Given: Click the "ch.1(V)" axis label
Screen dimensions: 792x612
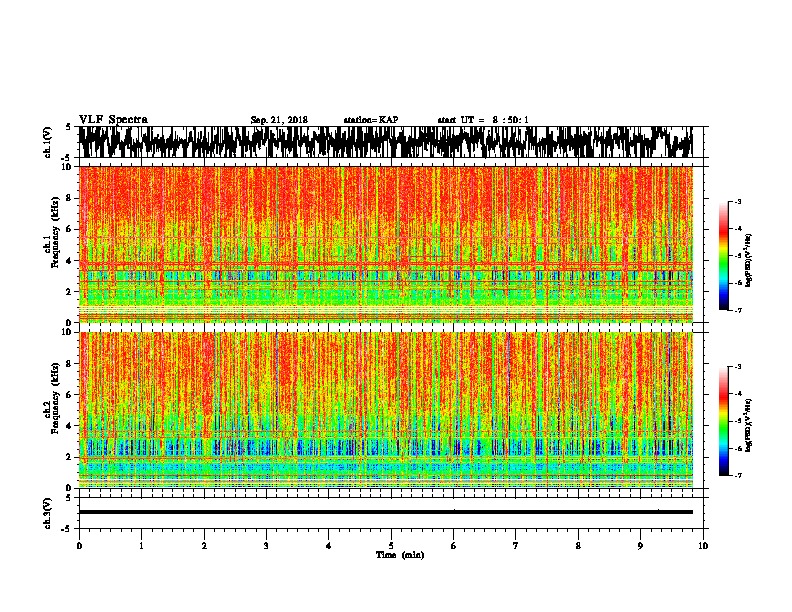Looking at the screenshot, I should point(48,142).
